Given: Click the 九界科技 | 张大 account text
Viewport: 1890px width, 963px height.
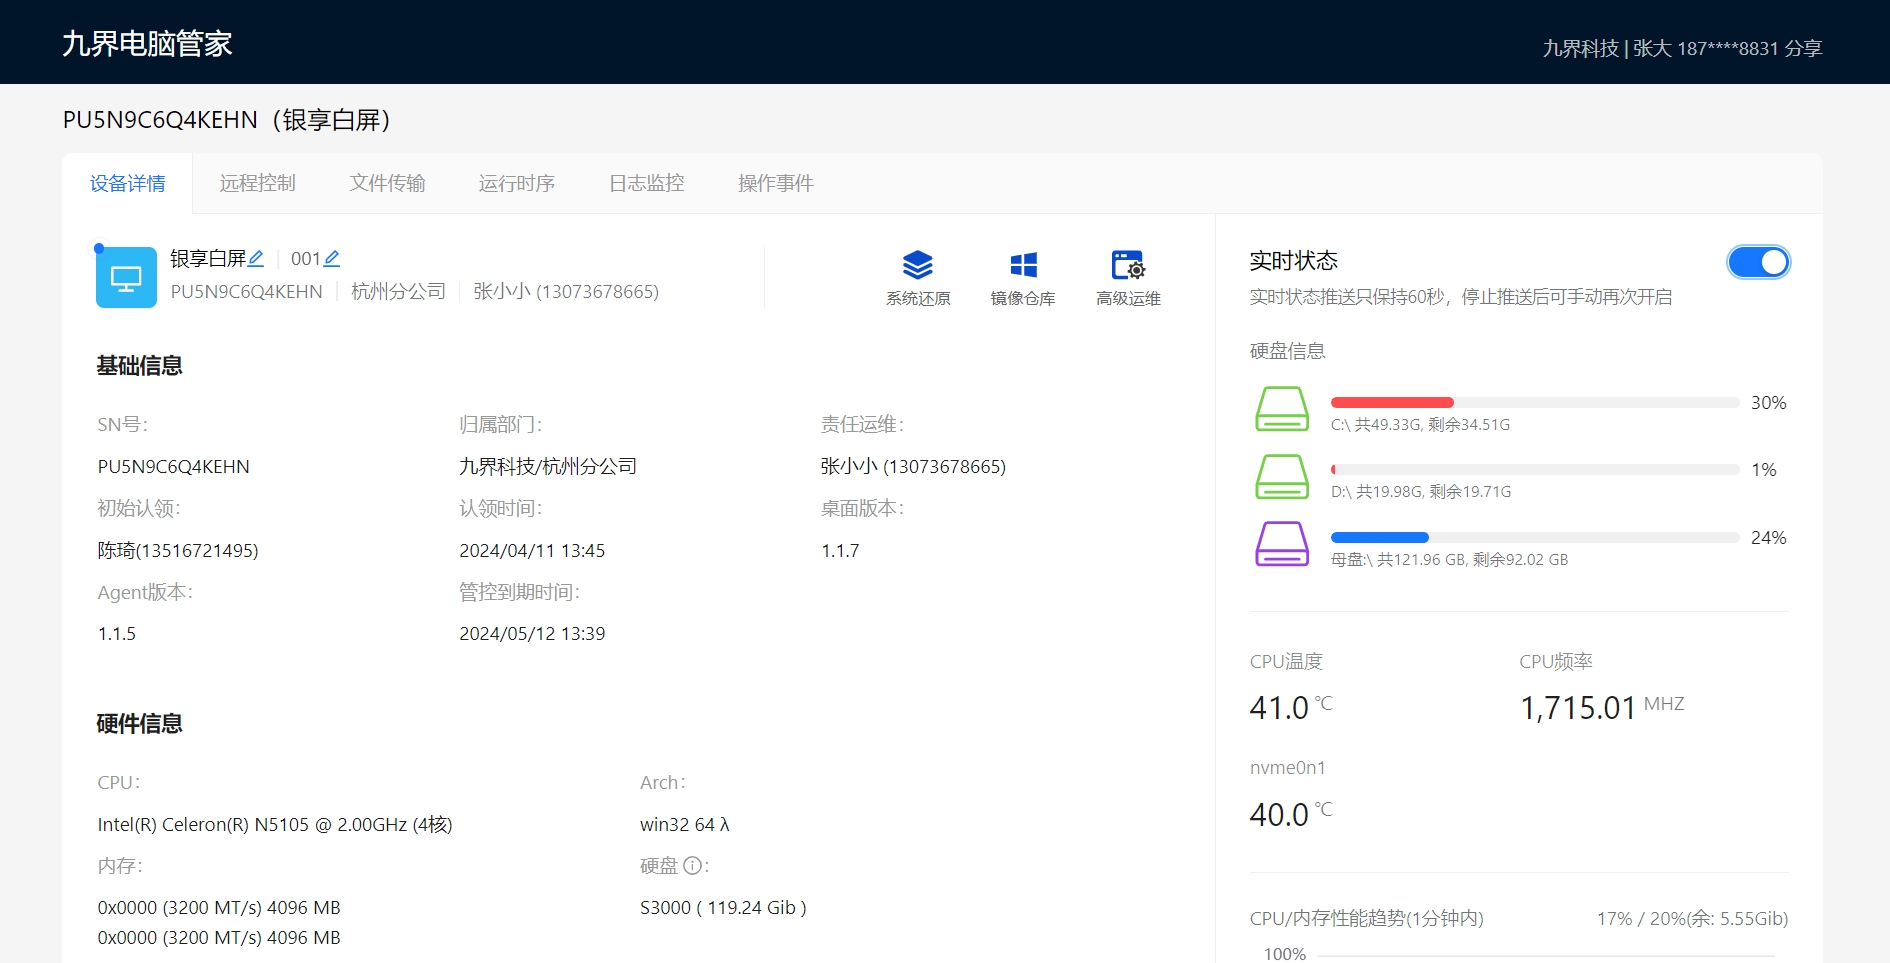Looking at the screenshot, I should [x=1607, y=48].
